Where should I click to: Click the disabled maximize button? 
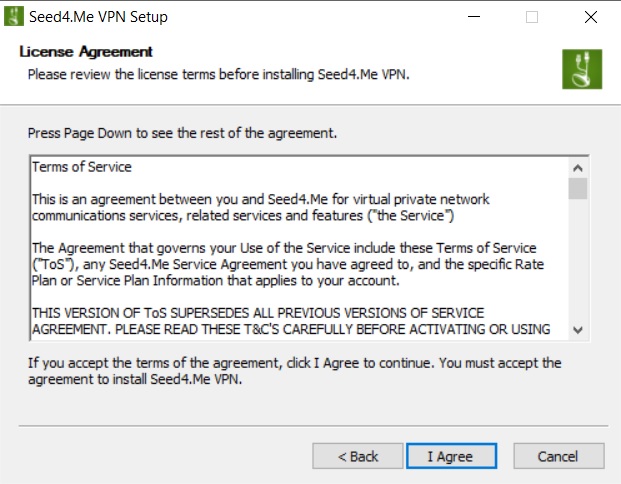[532, 17]
